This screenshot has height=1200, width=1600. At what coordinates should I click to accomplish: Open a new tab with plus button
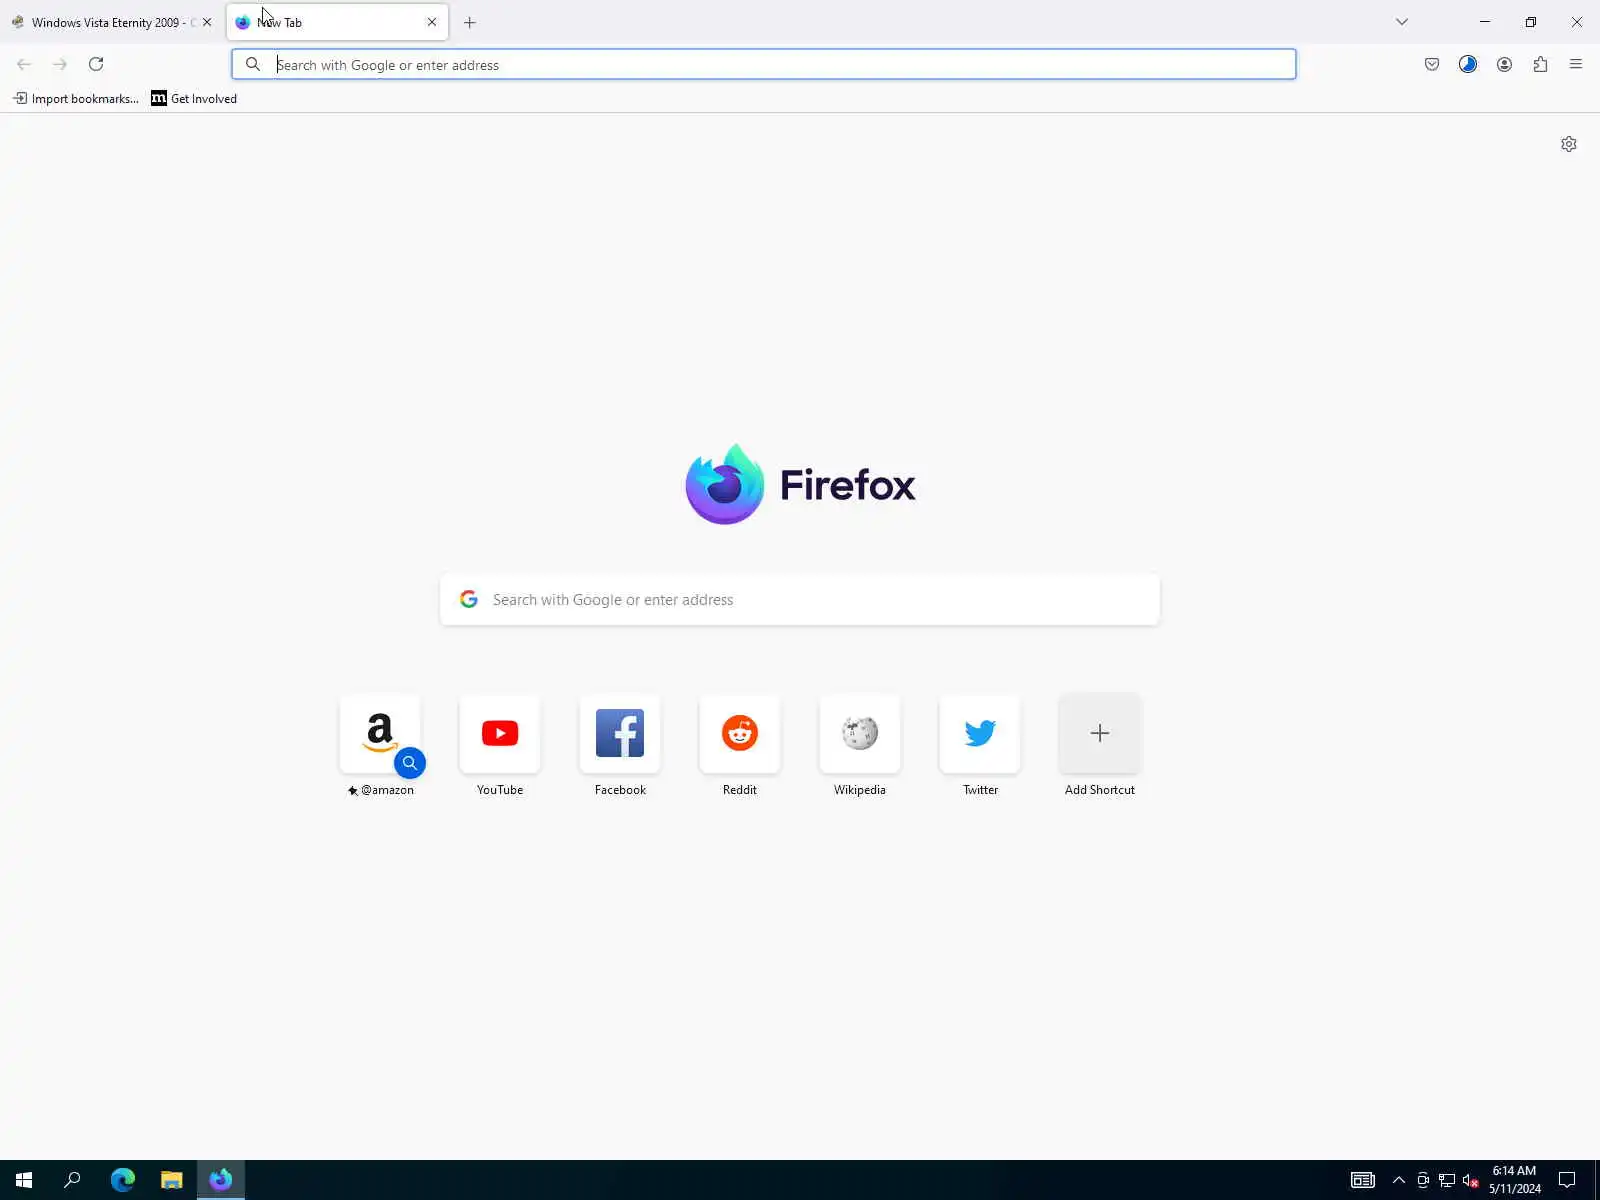tap(470, 22)
